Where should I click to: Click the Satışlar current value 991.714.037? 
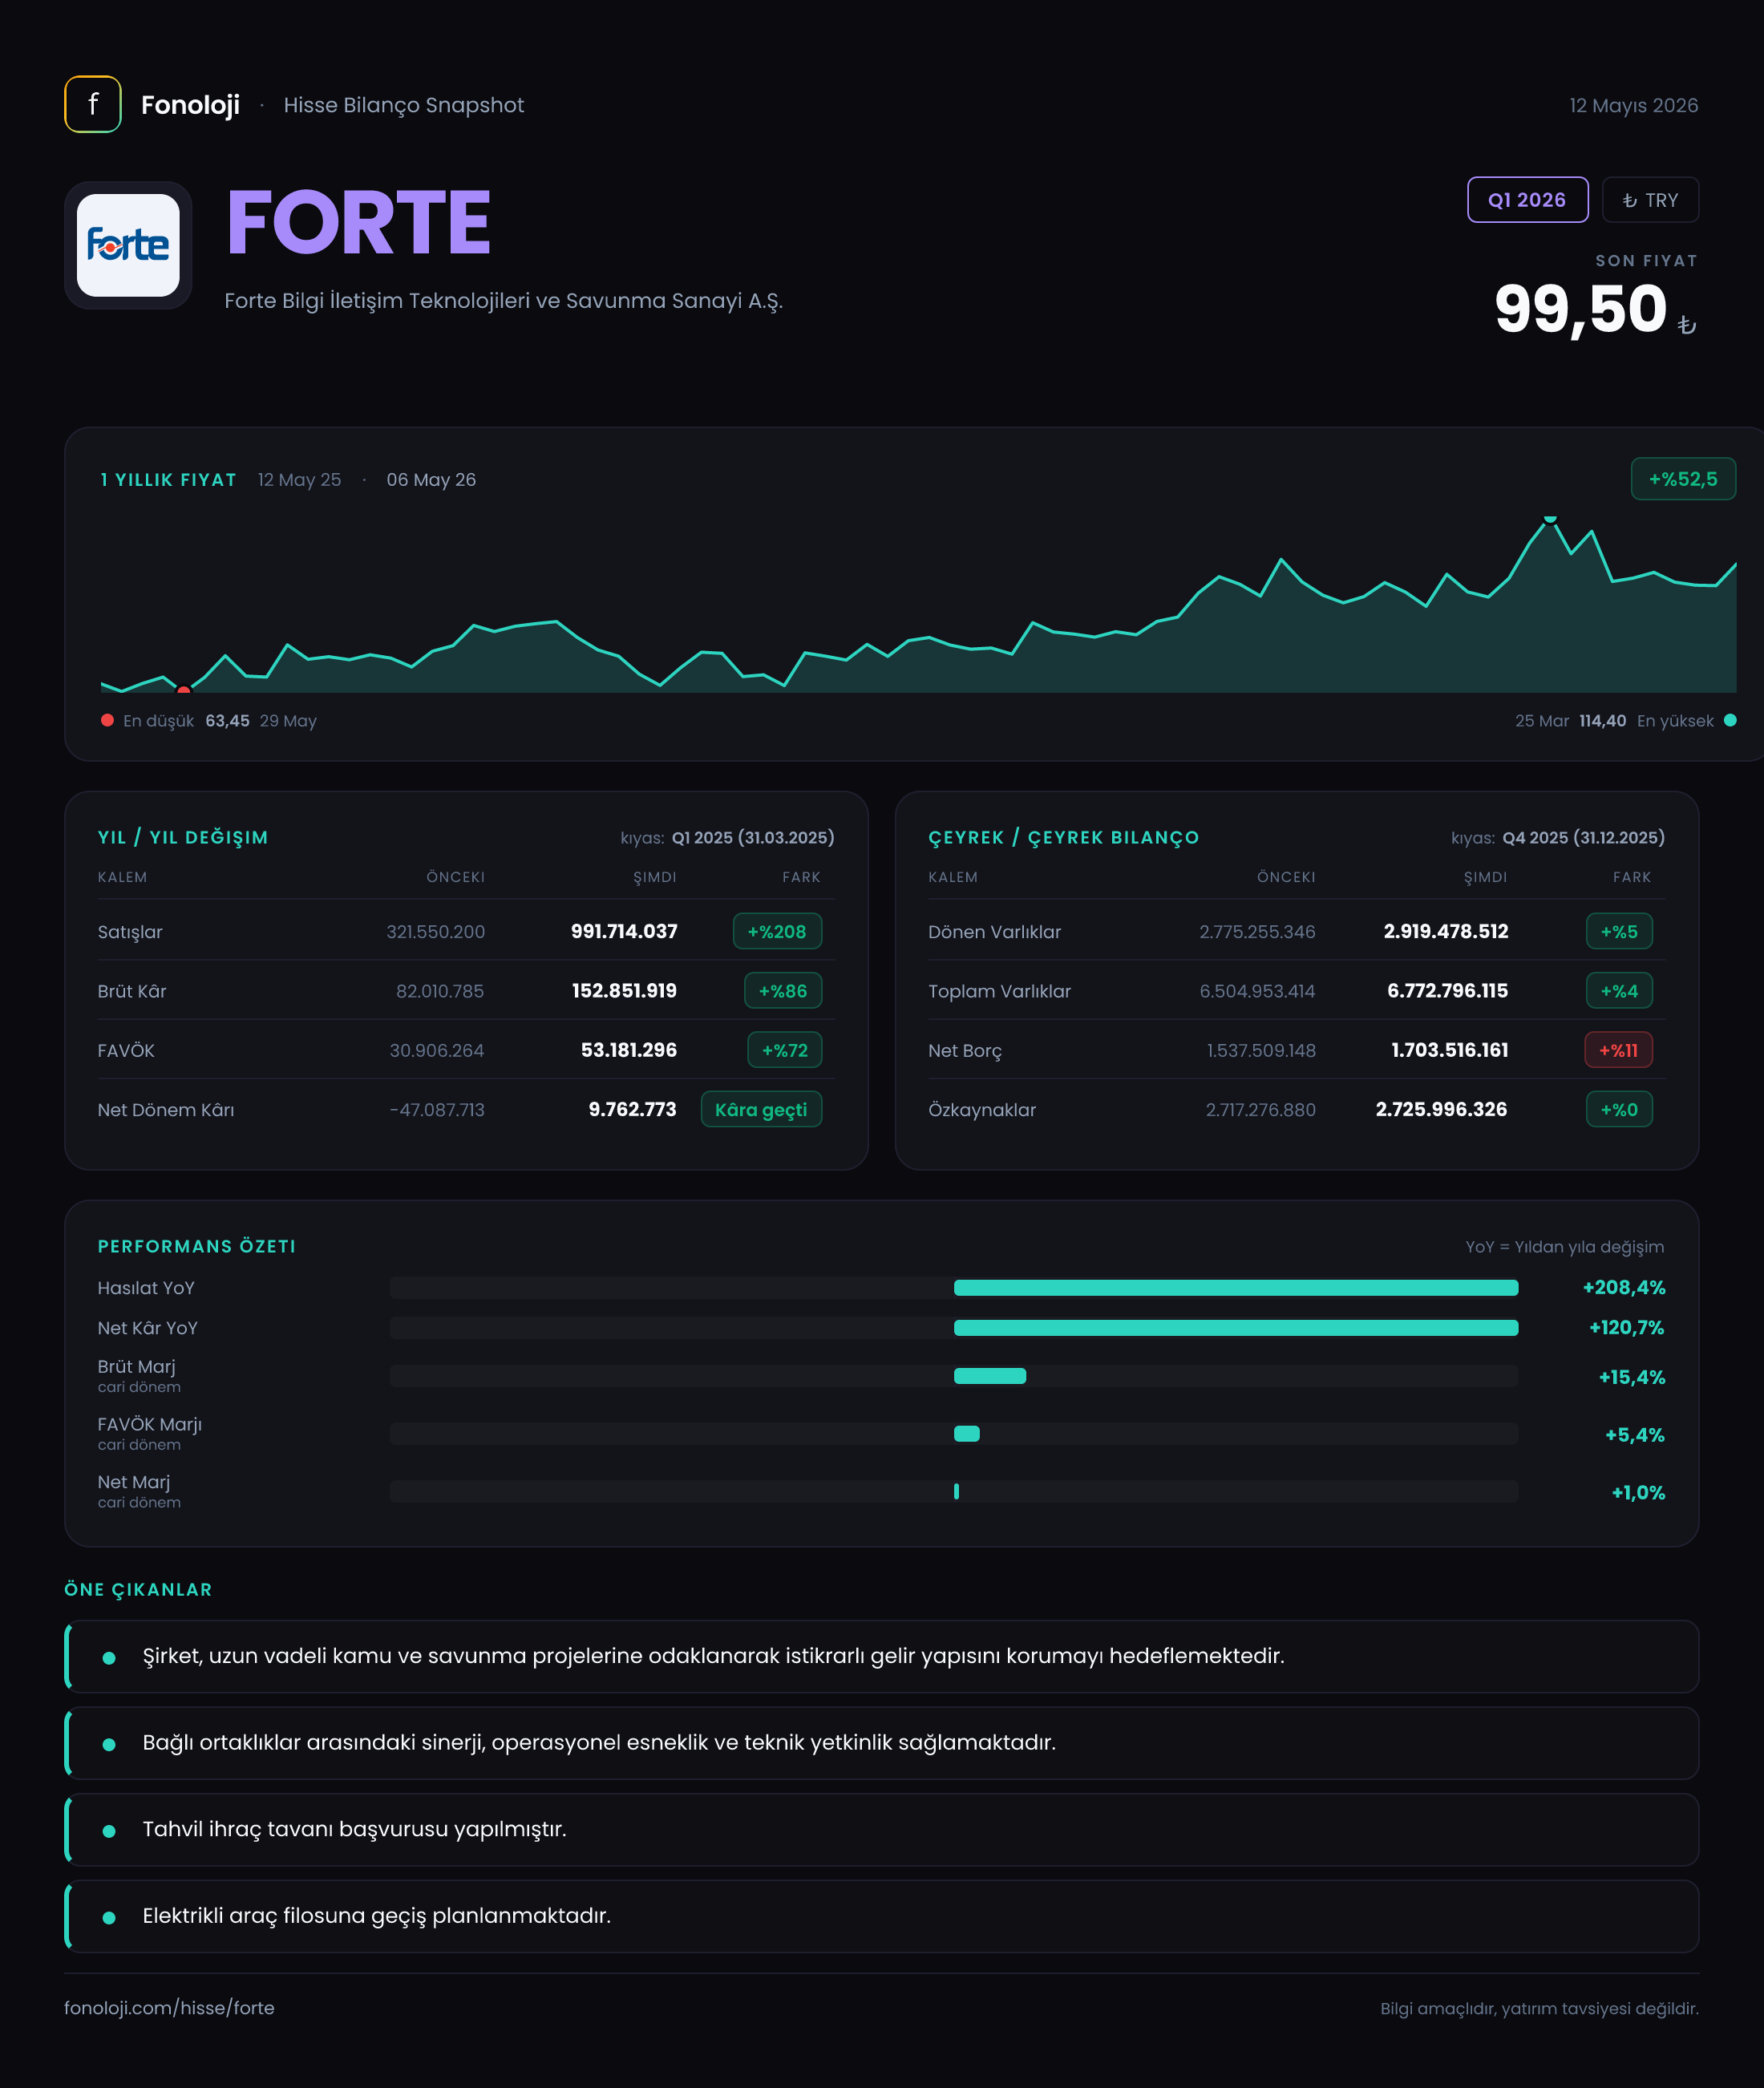point(624,931)
